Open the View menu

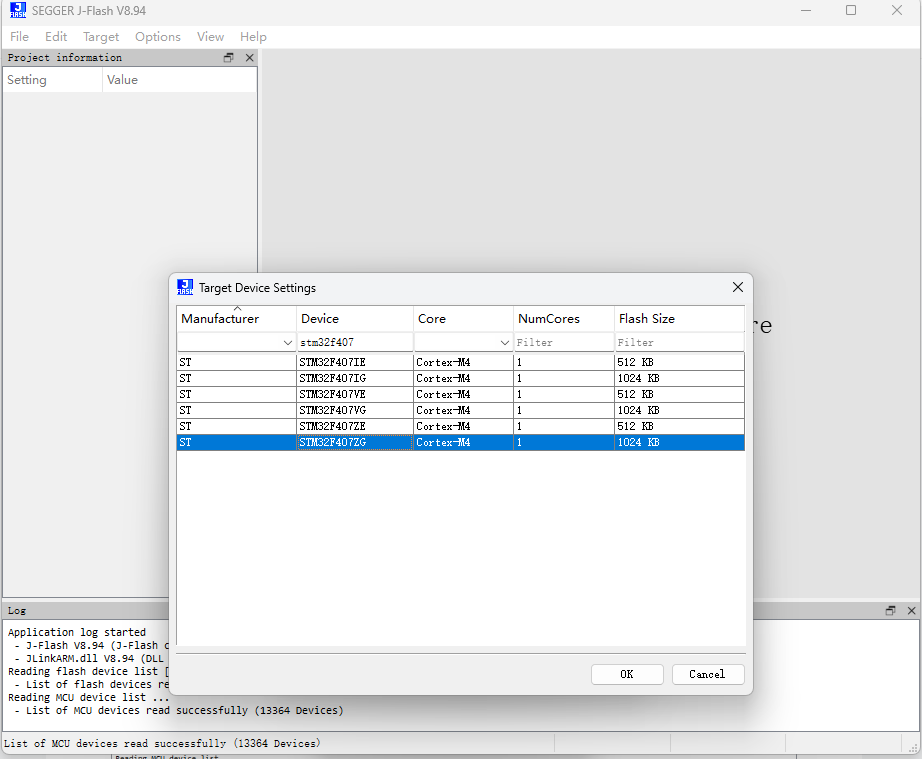point(210,36)
